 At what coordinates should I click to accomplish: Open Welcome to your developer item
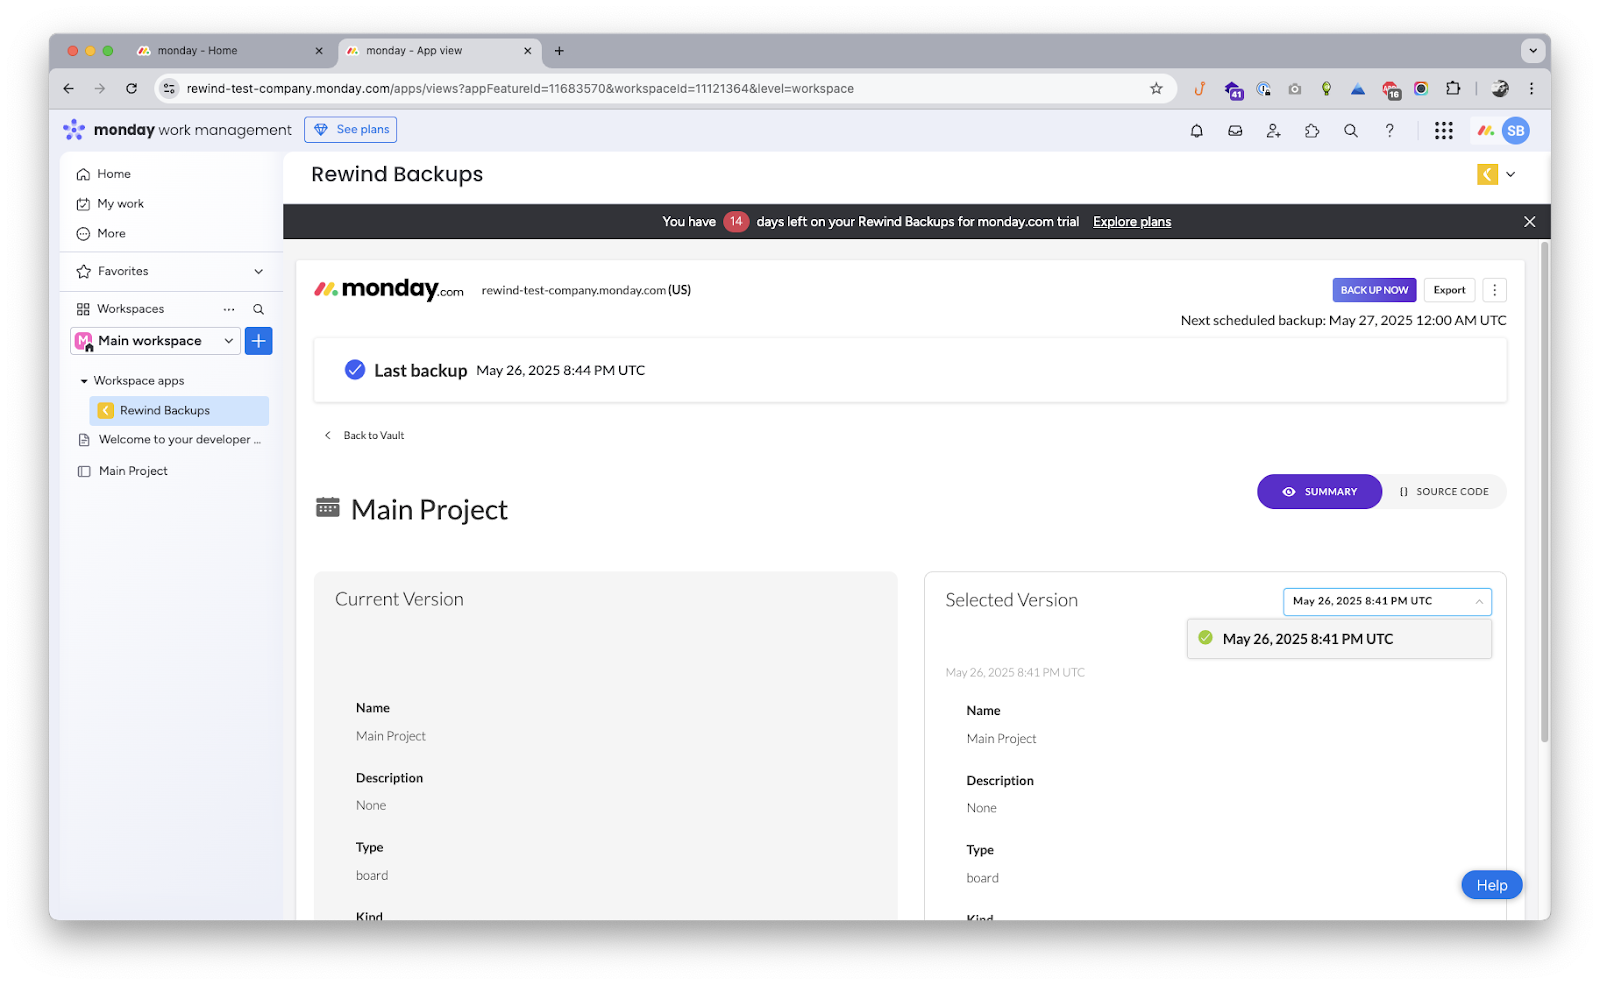pos(170,440)
